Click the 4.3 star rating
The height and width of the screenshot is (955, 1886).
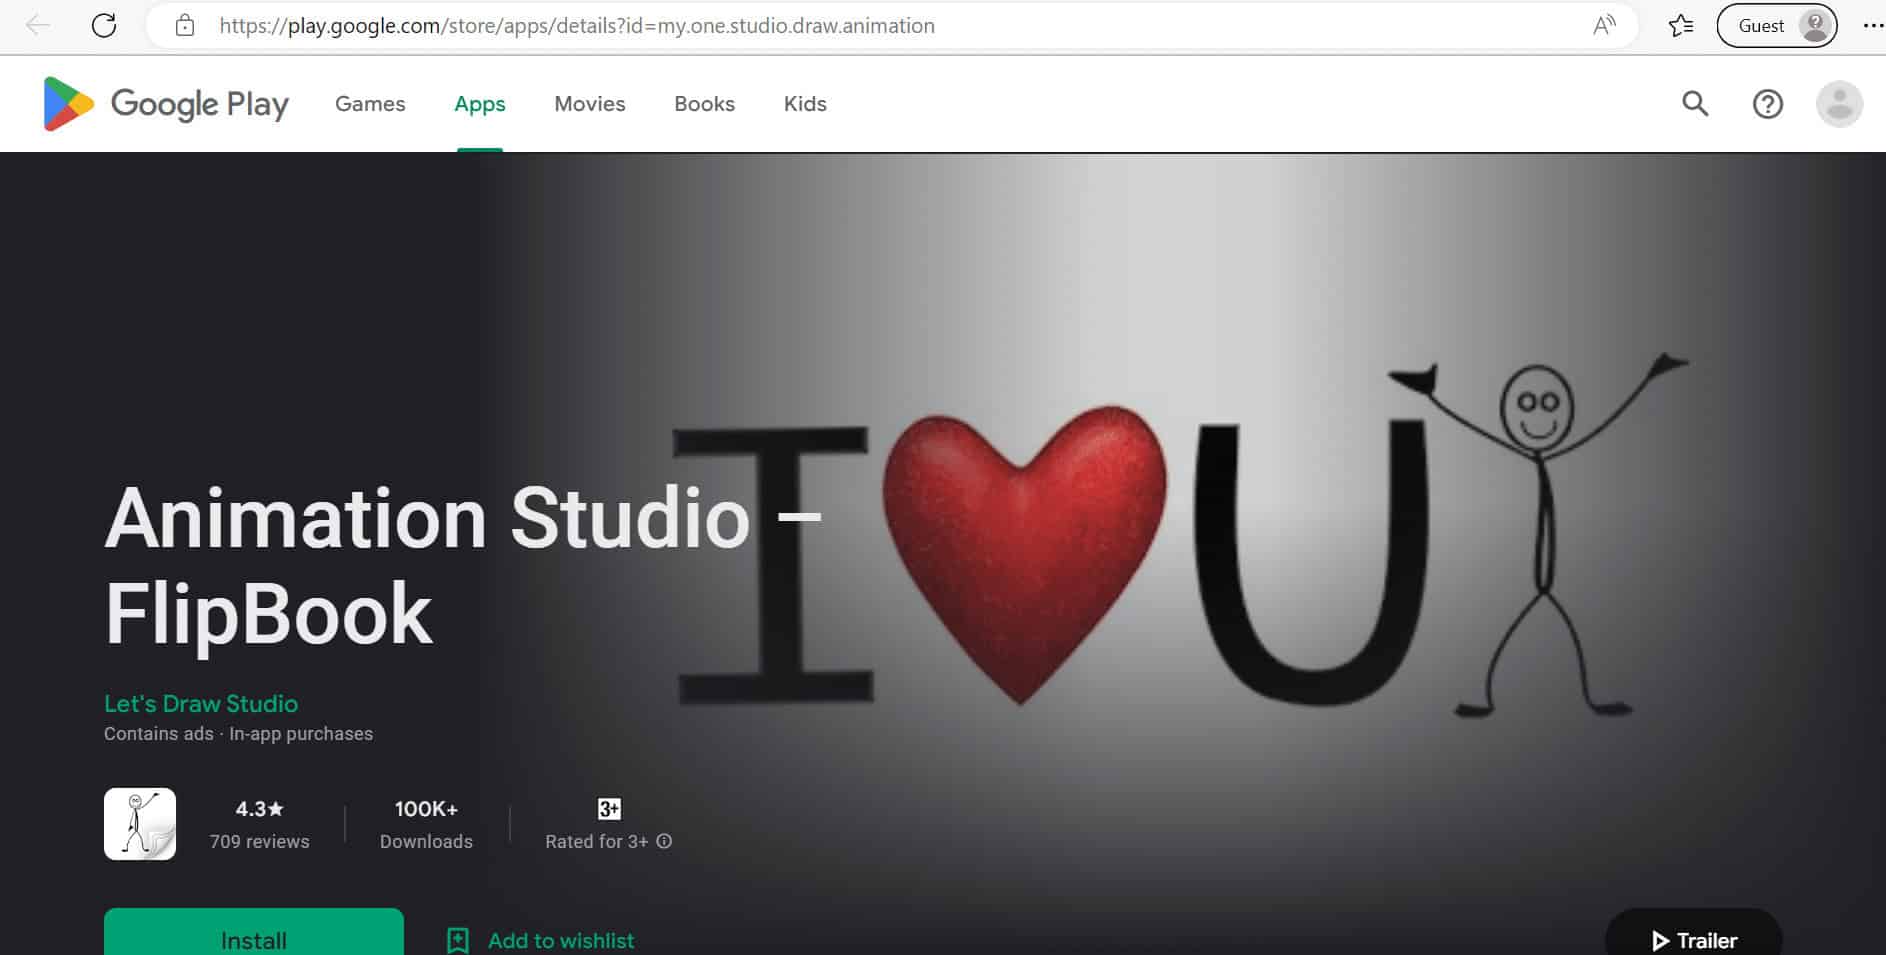coord(260,809)
